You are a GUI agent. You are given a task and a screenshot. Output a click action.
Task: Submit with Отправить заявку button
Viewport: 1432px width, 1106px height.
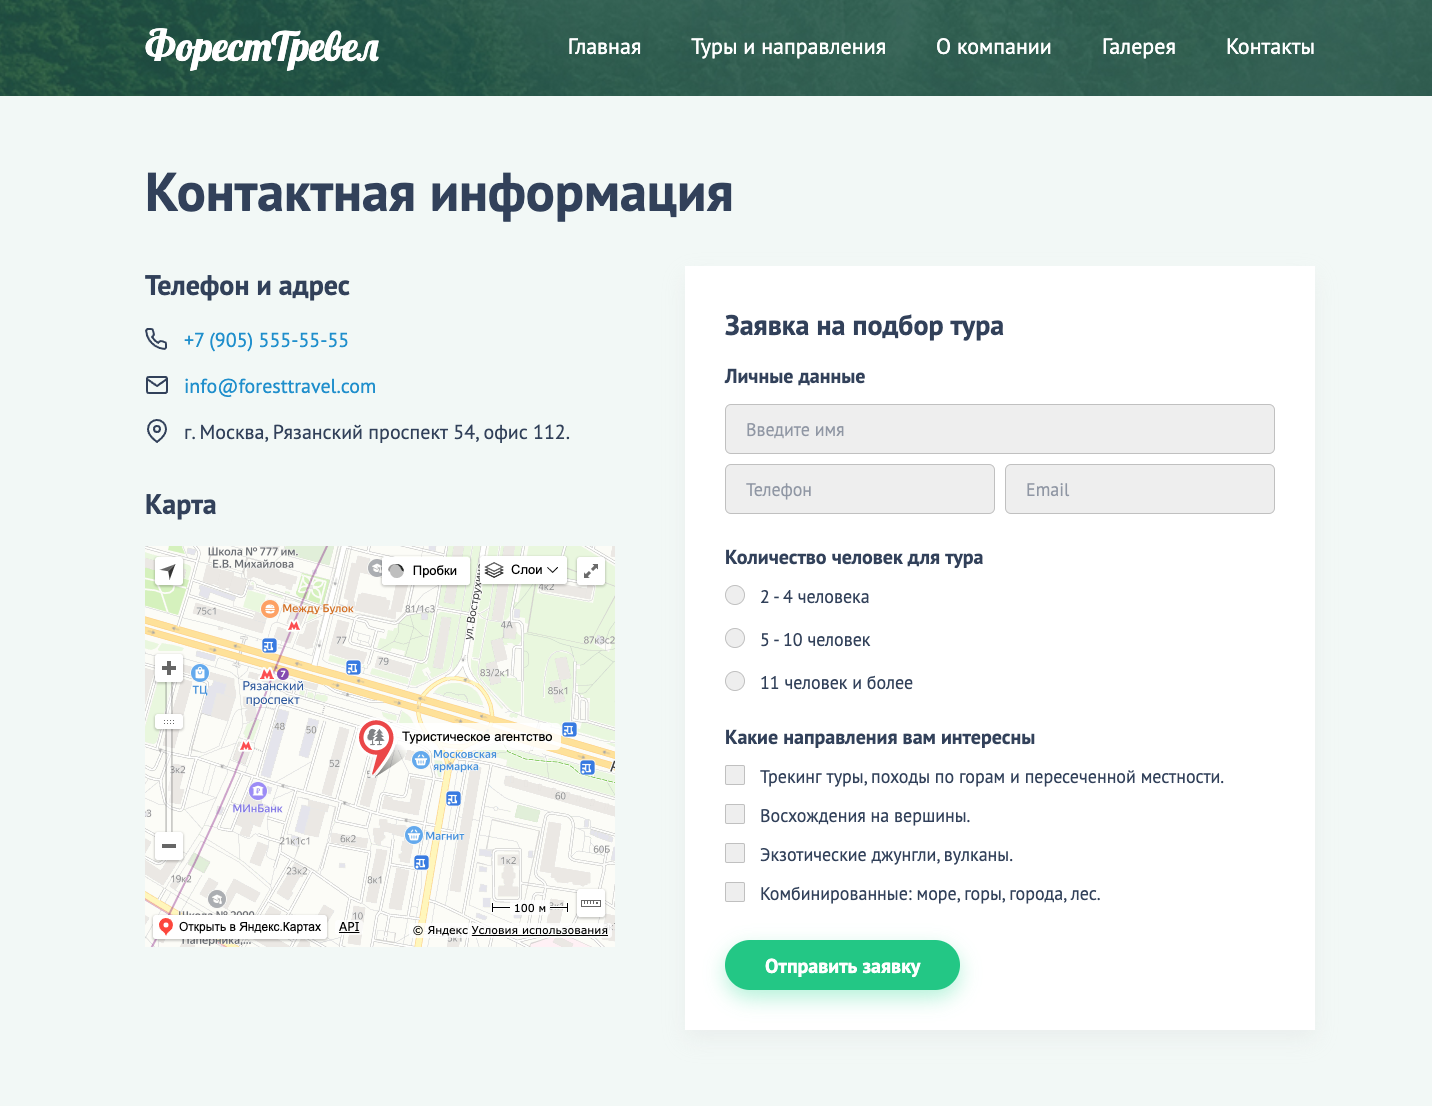point(842,965)
